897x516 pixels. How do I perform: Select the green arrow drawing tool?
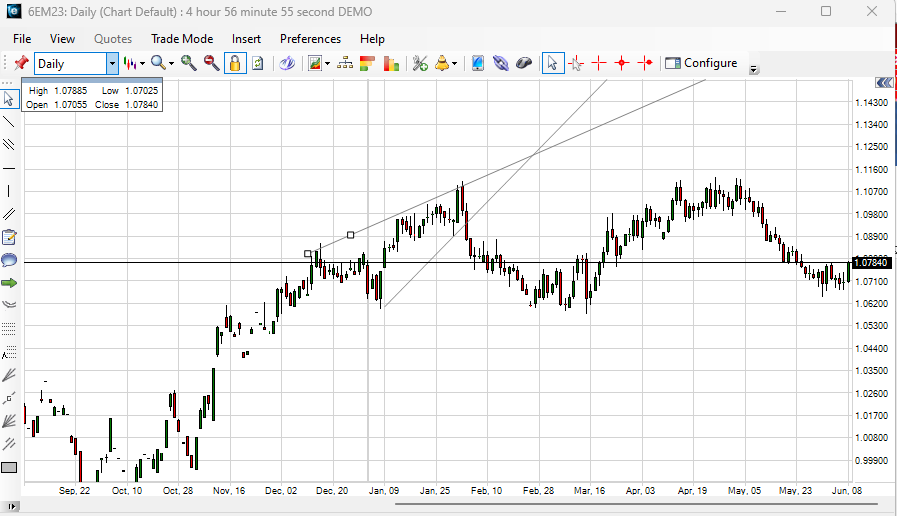(9, 283)
